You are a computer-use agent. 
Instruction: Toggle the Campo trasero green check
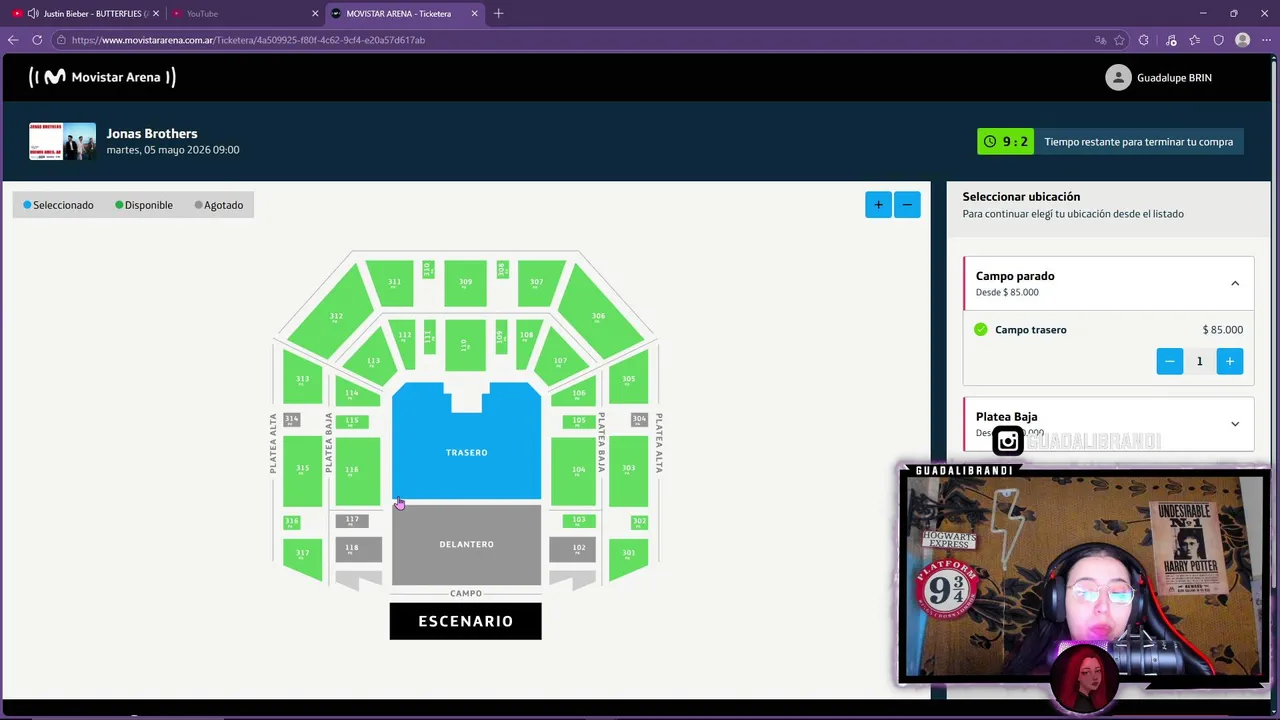tap(981, 330)
